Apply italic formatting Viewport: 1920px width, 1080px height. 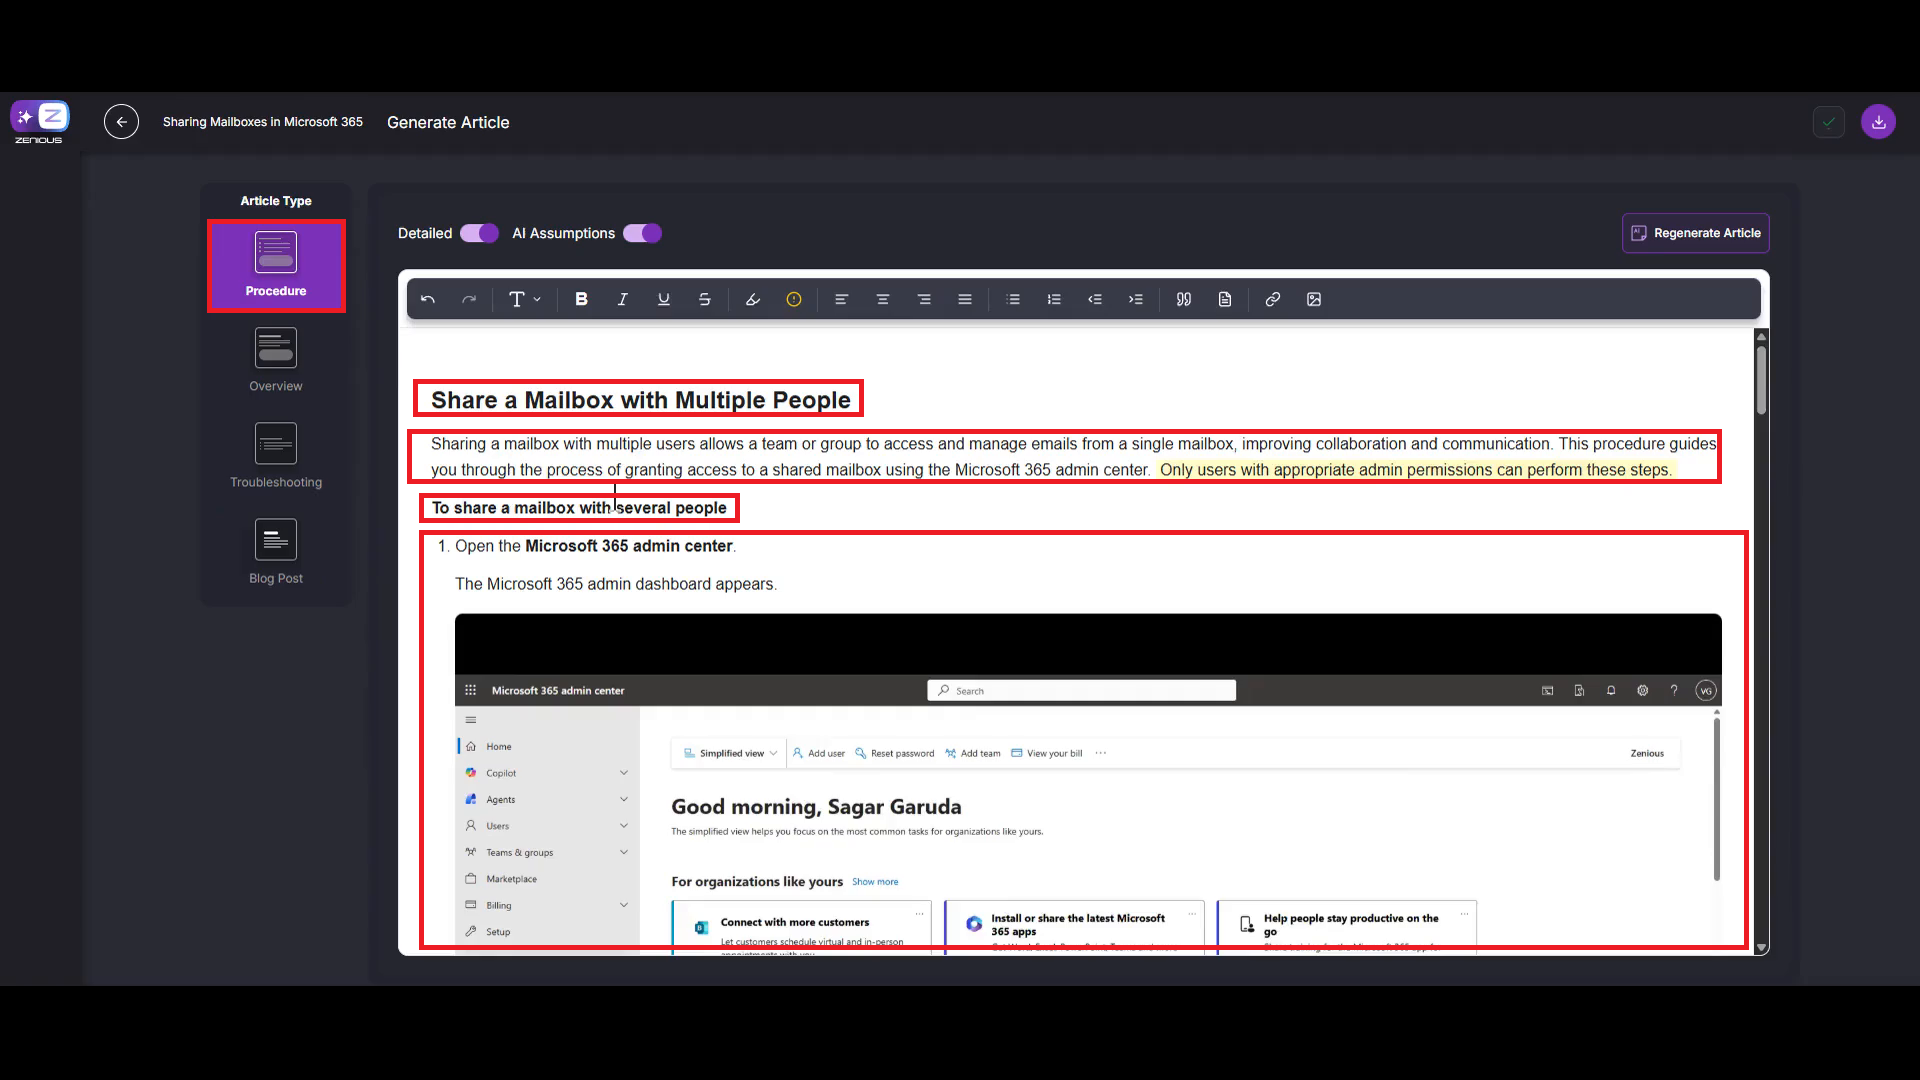click(622, 299)
